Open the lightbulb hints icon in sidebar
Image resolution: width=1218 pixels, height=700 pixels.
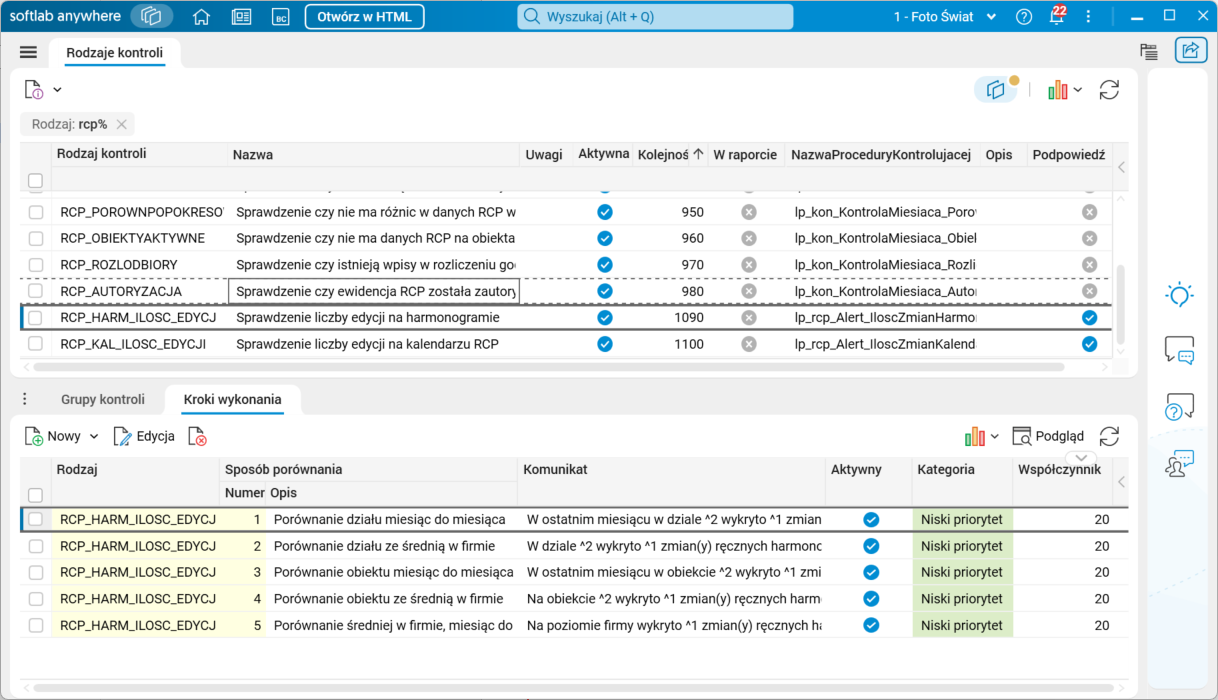click(x=1179, y=295)
